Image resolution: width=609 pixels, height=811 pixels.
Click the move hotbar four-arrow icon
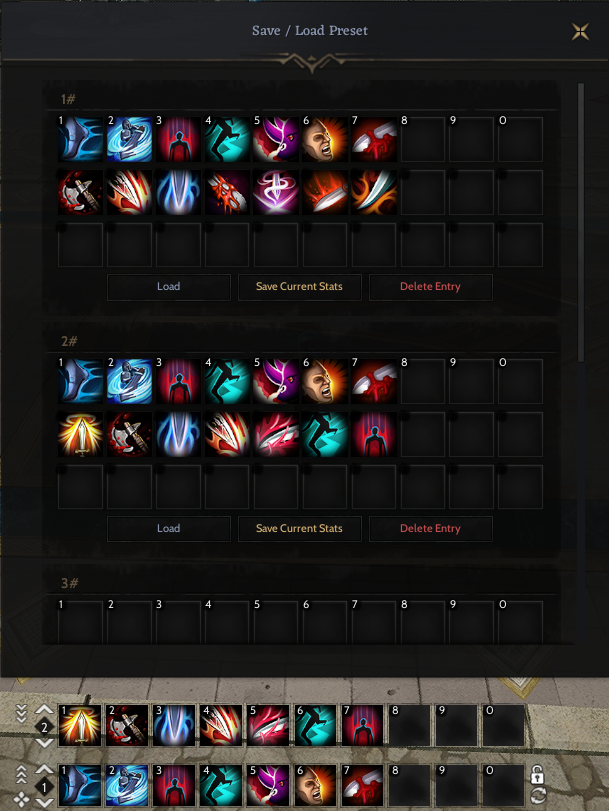pyautogui.click(x=21, y=800)
